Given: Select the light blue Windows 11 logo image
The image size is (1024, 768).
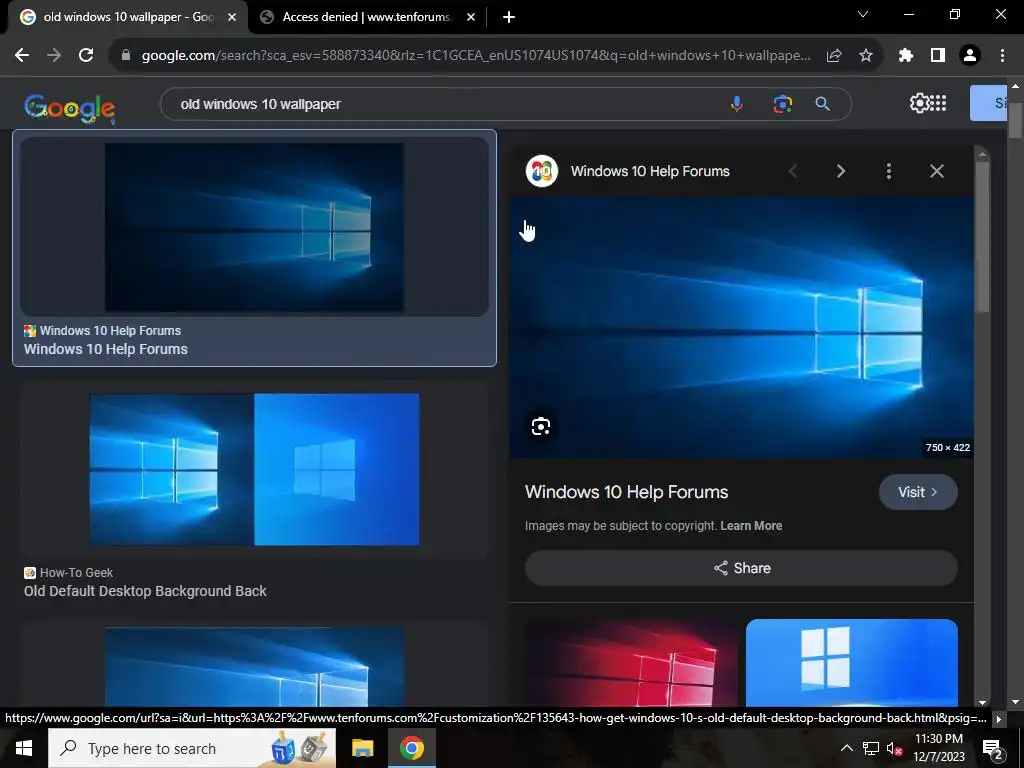Looking at the screenshot, I should tap(852, 662).
